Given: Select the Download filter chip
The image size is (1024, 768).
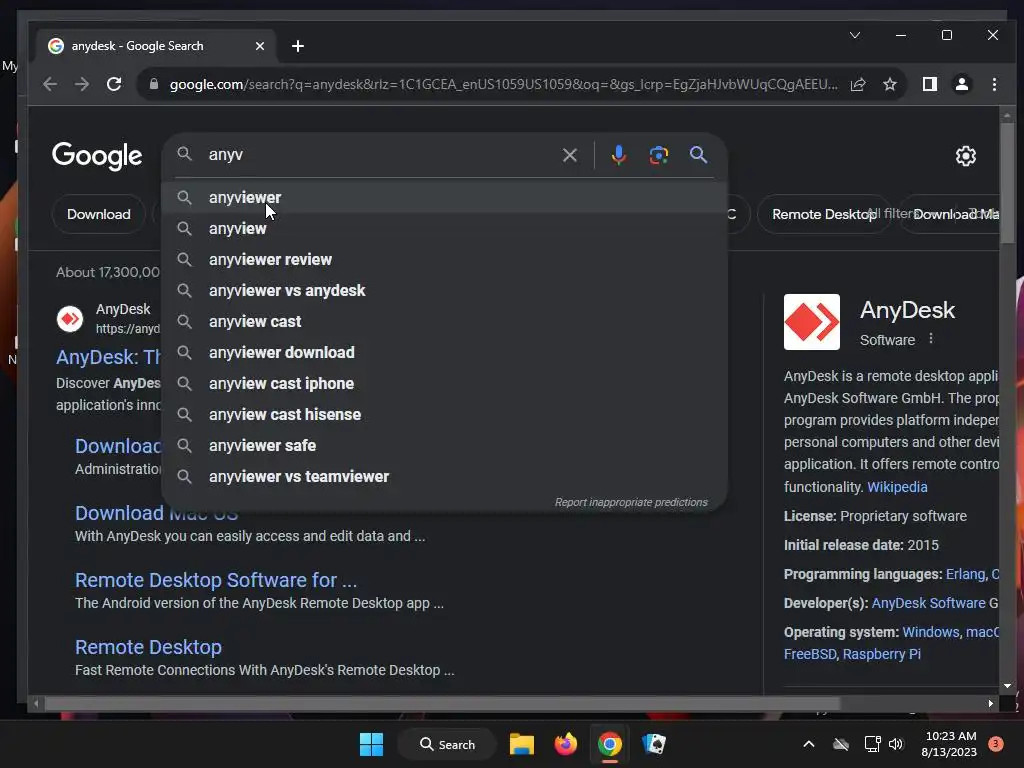Looking at the screenshot, I should pos(99,214).
